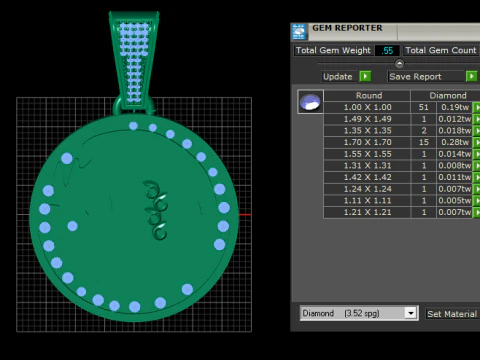Image resolution: width=480 pixels, height=360 pixels.
Task: Click the 0.018tw weight cell
Action: pos(455,131)
